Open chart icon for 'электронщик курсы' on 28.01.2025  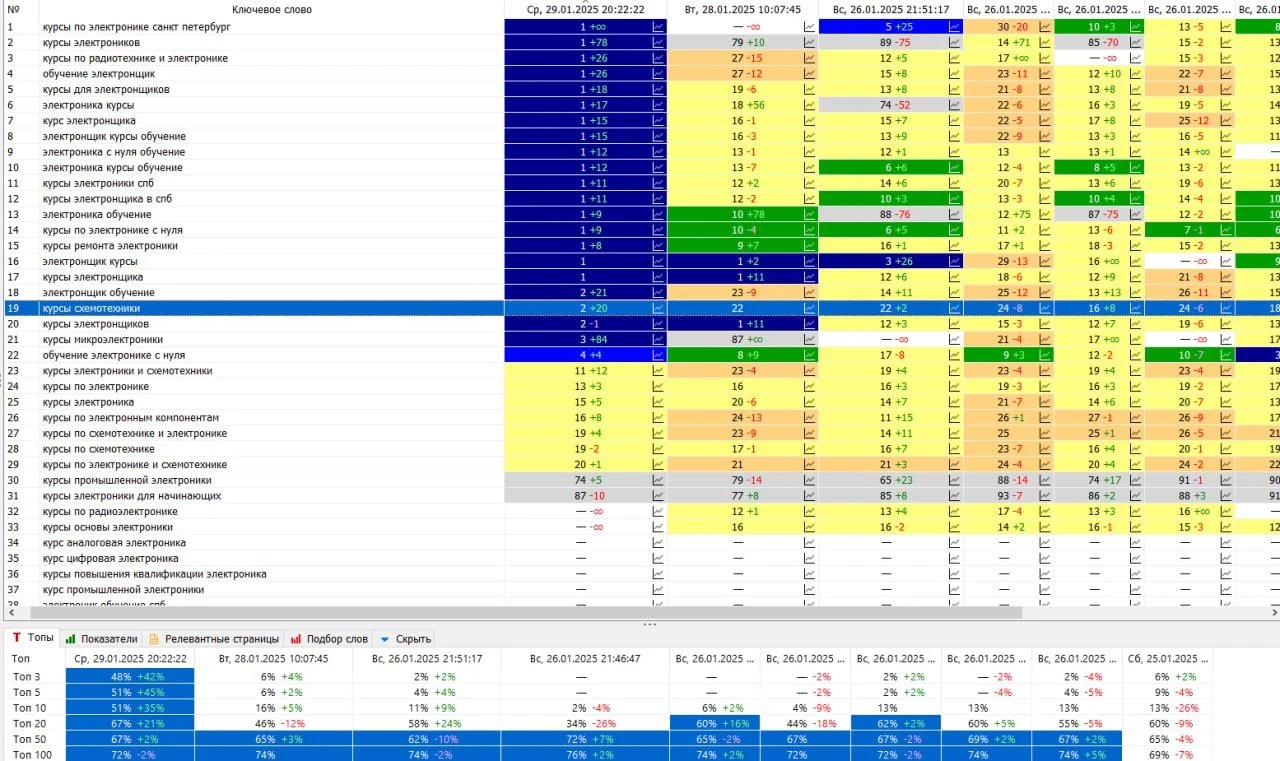(809, 262)
